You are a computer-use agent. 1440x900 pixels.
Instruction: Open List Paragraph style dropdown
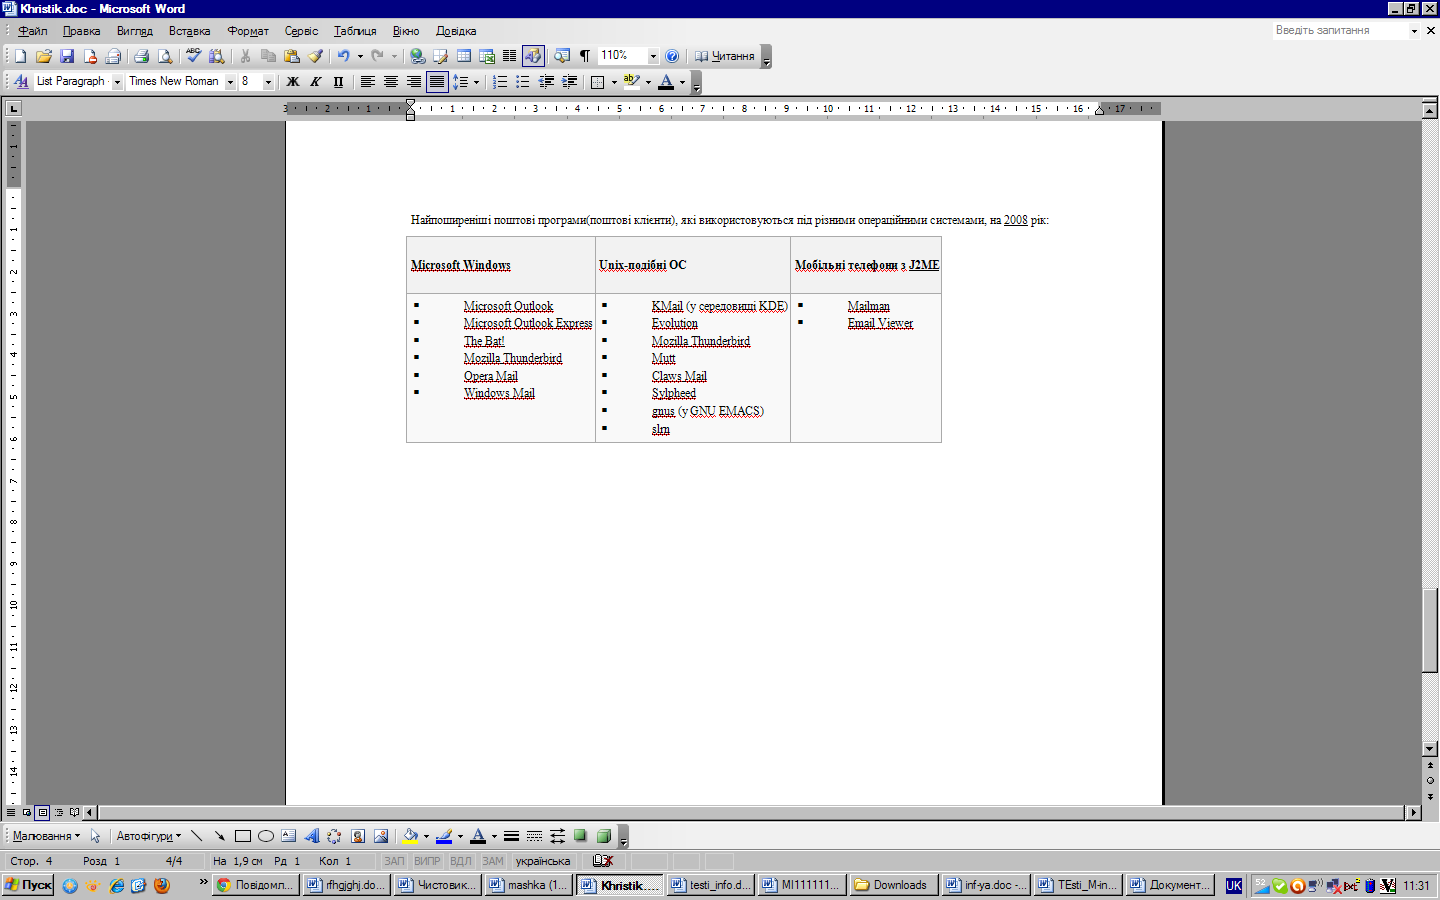pos(117,82)
